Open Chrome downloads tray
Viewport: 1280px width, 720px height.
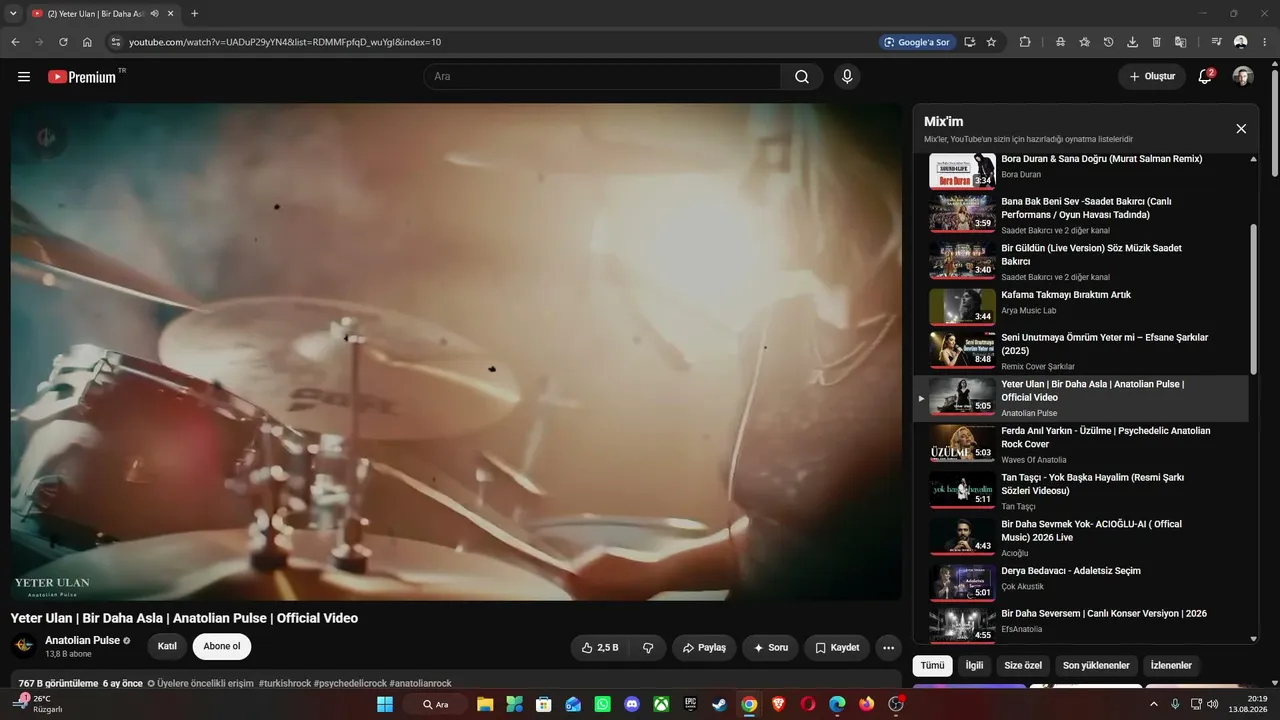coord(1132,42)
